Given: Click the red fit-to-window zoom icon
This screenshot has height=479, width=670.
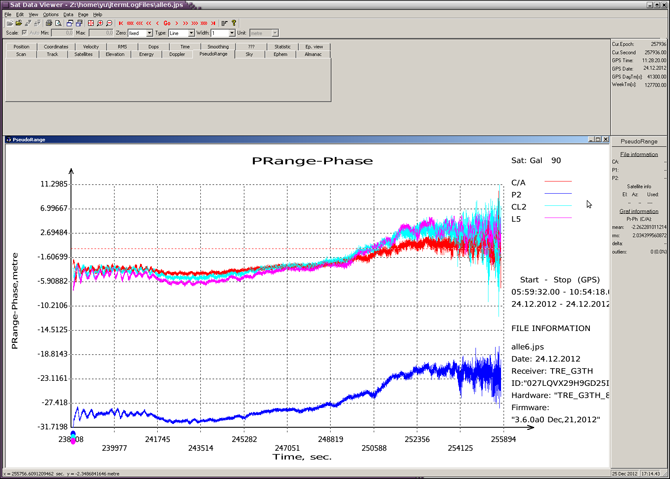Looking at the screenshot, I should [x=91, y=23].
